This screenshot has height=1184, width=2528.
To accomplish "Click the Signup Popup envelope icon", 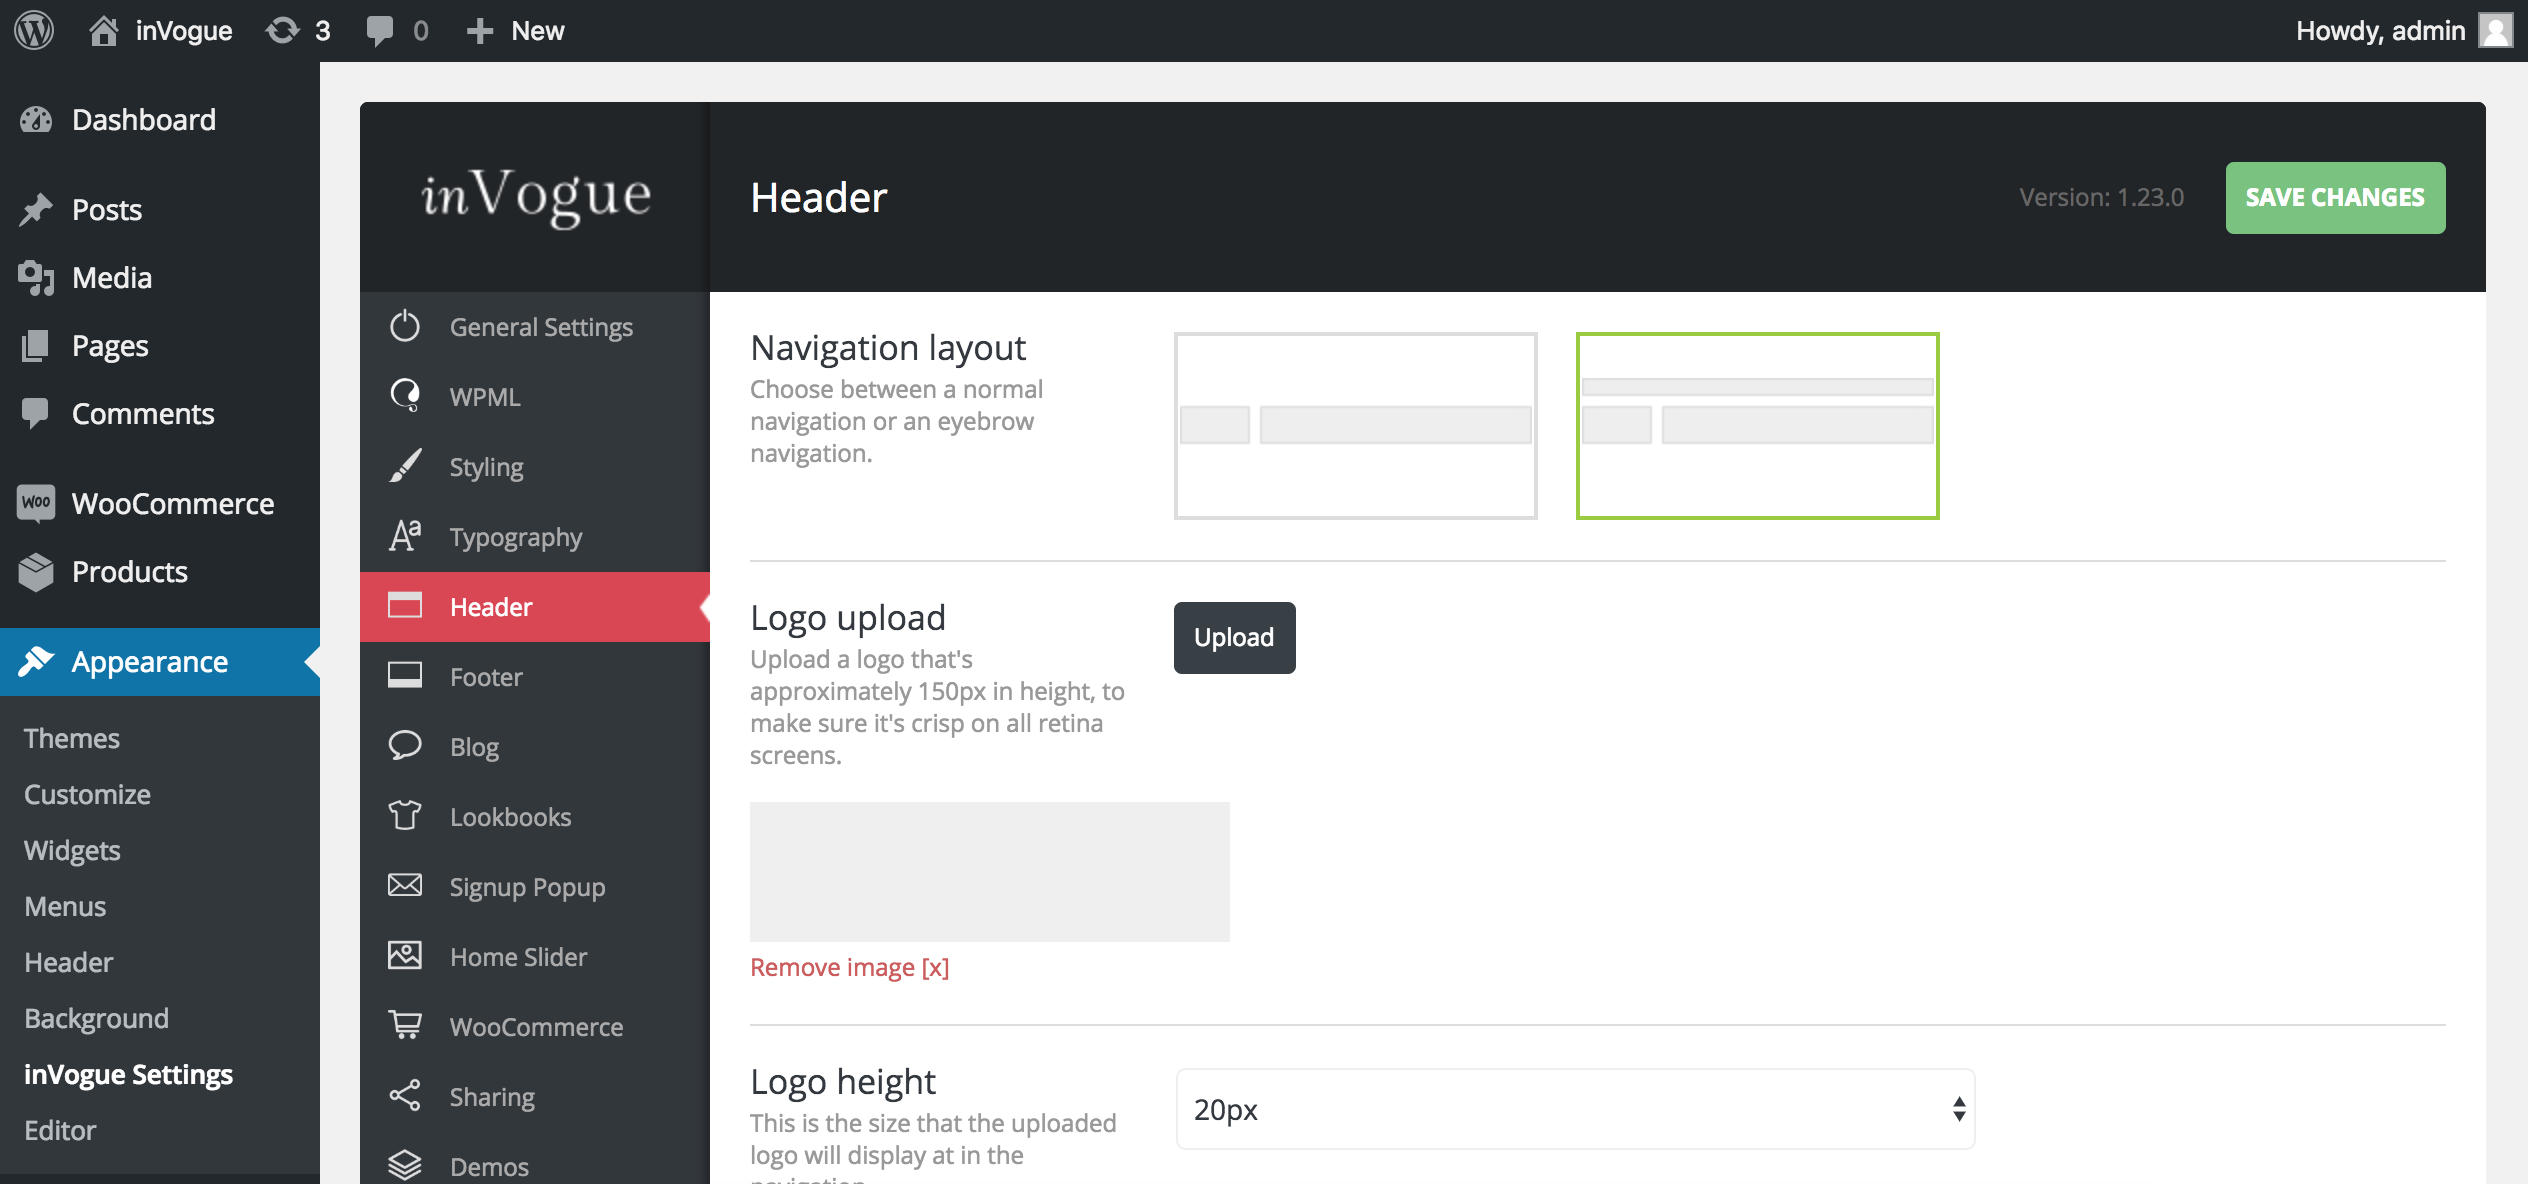I will (405, 885).
